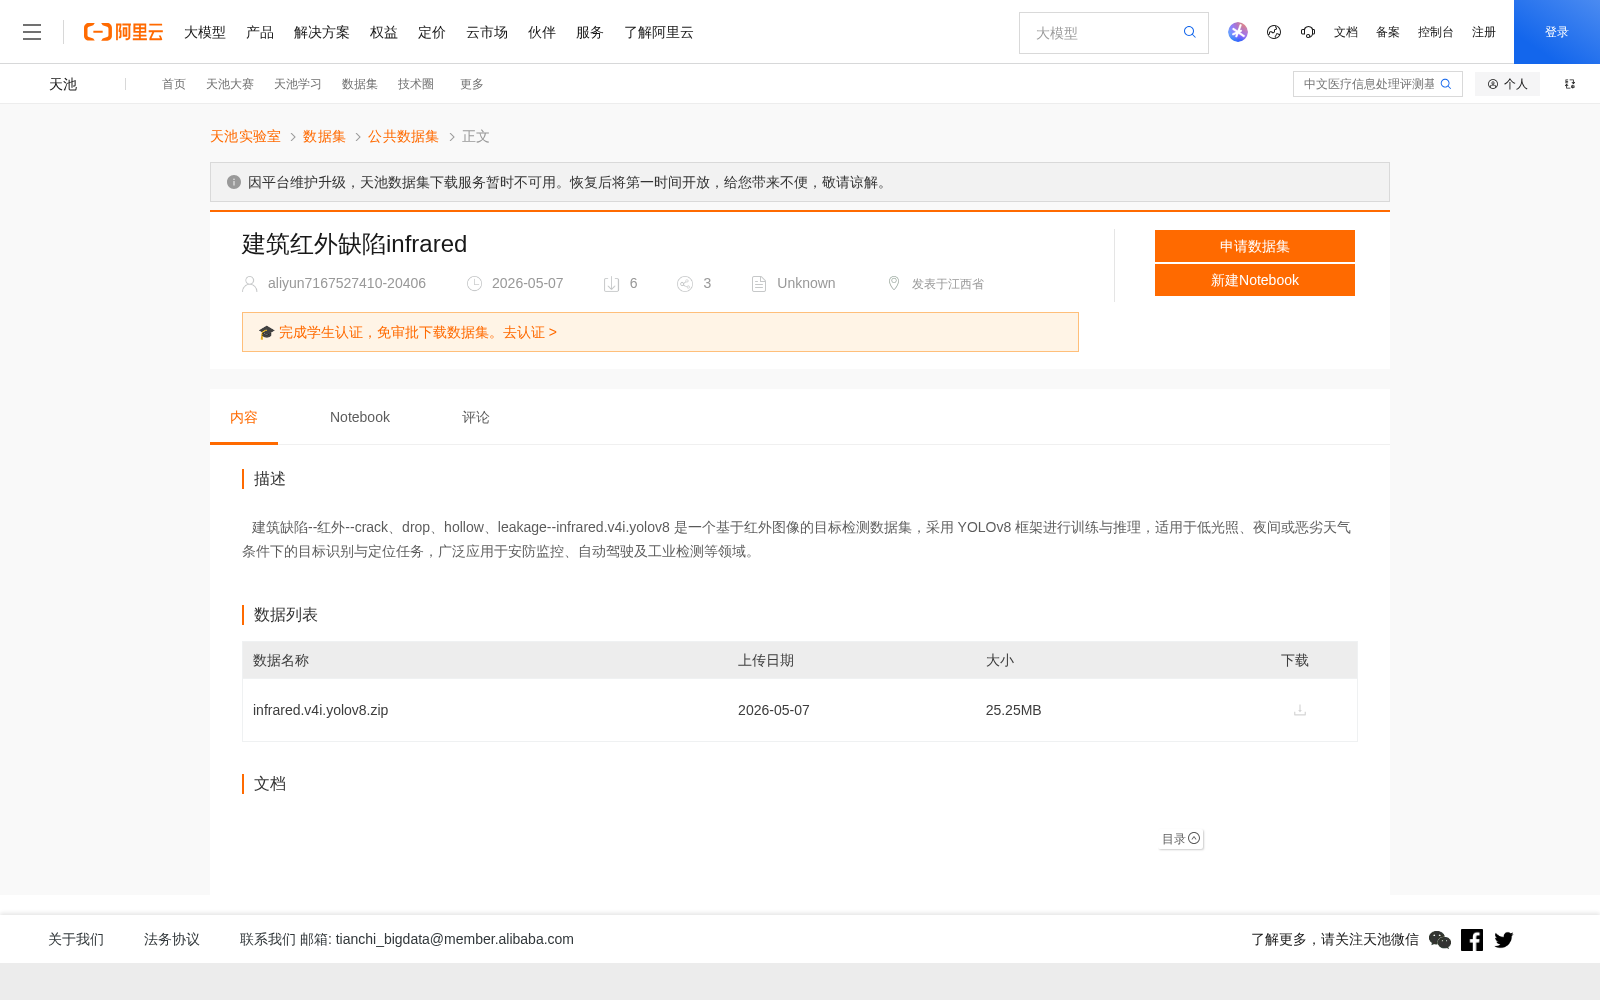Image resolution: width=1600 pixels, height=1000 pixels.
Task: Open 技术圈 in Tianchi nav
Action: [x=416, y=84]
